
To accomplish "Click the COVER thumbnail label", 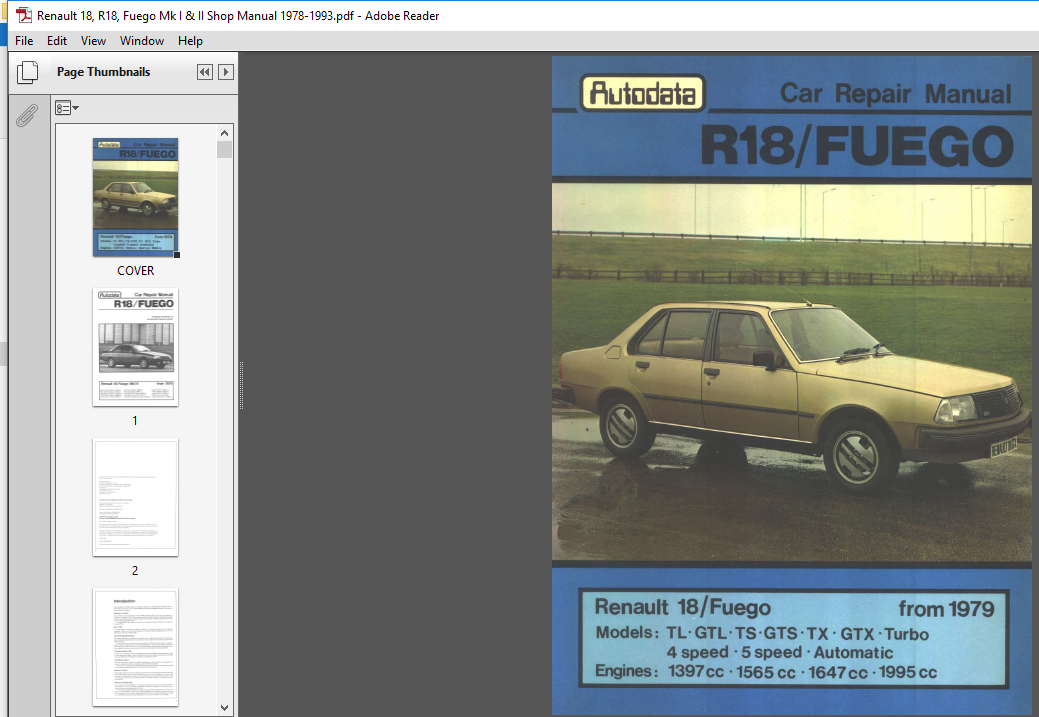I will (x=136, y=270).
